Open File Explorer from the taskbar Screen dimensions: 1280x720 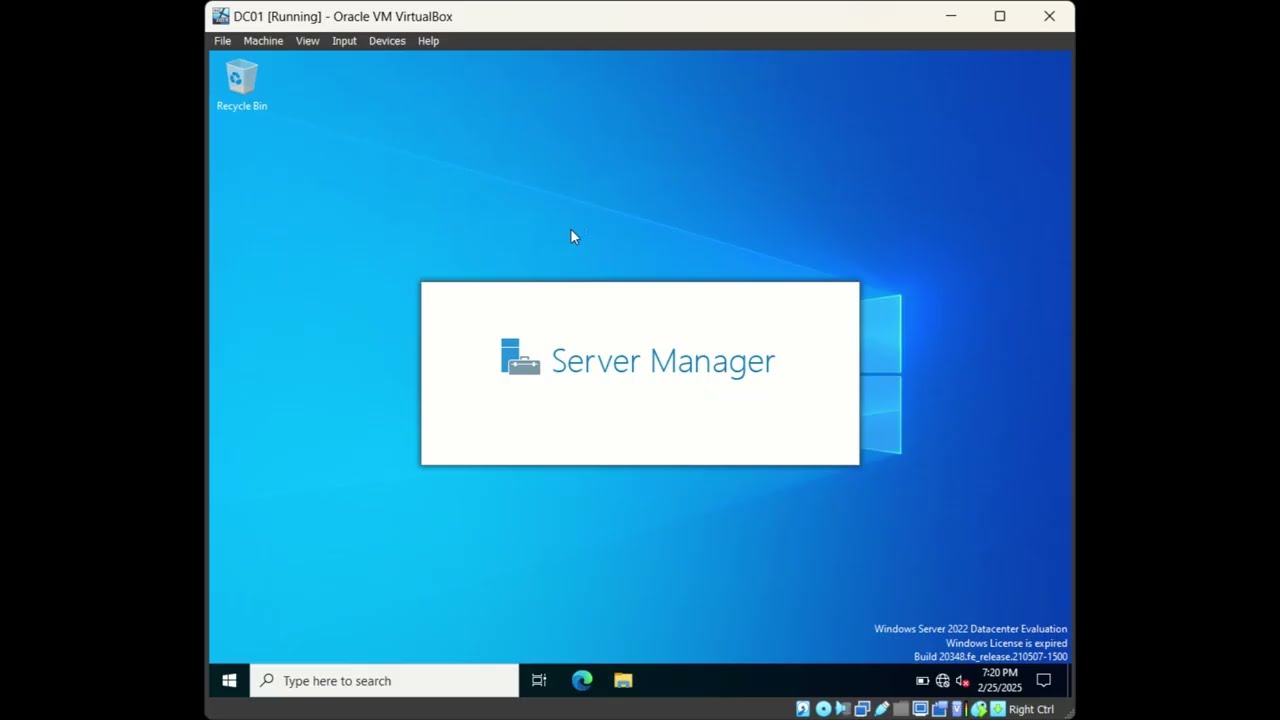623,681
